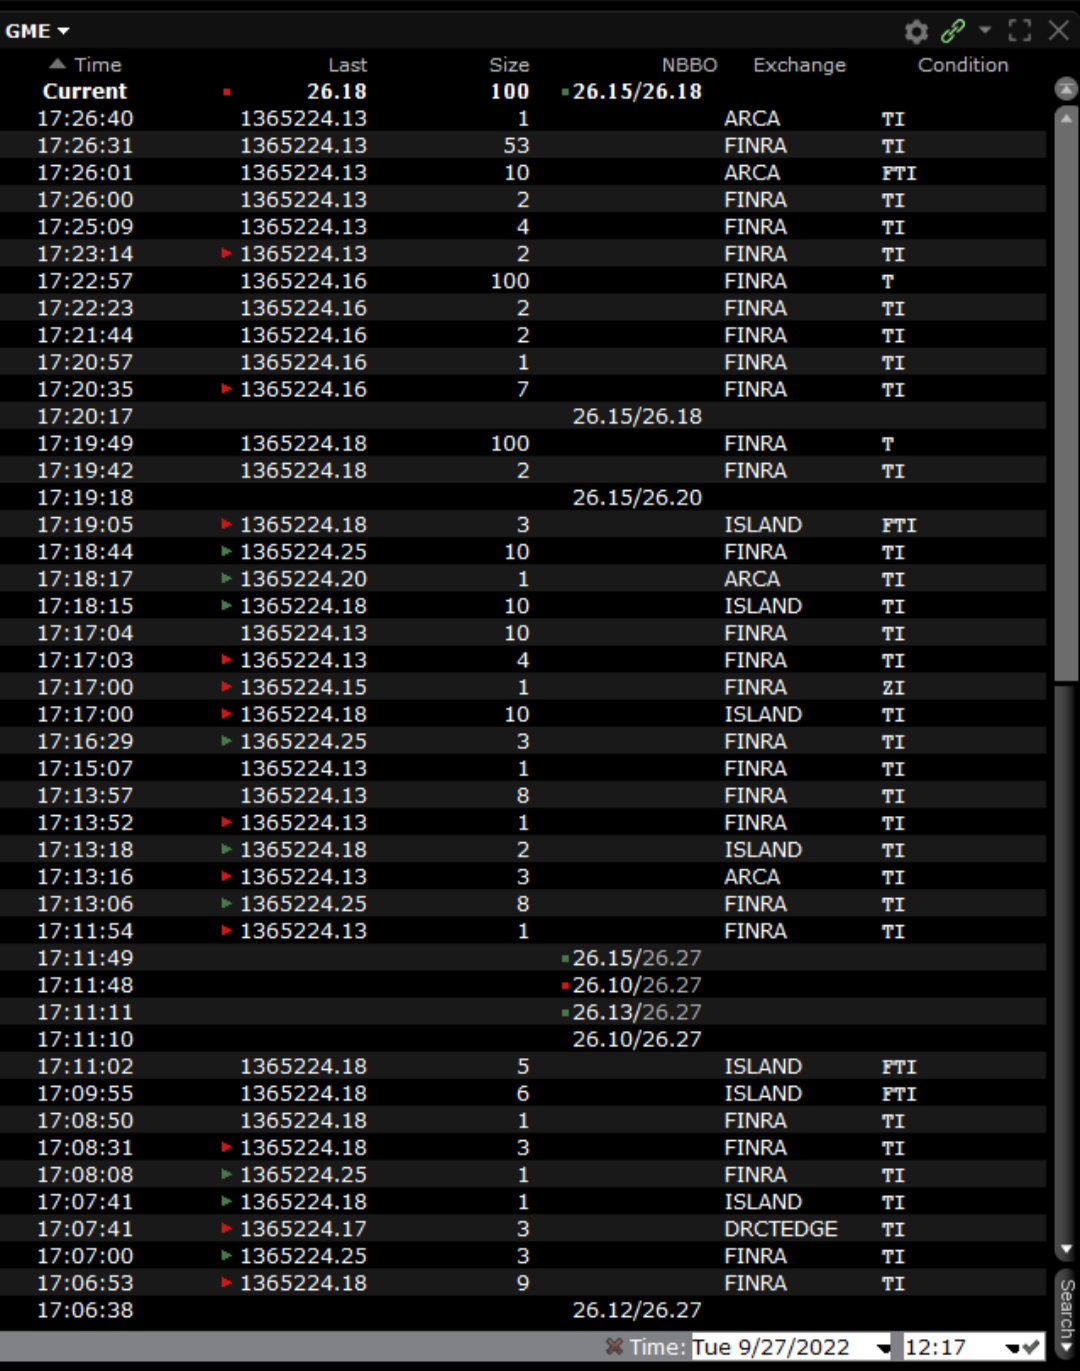The width and height of the screenshot is (1080, 1371).
Task: Click the green arrow in the 17:16:29 row
Action: (x=227, y=741)
